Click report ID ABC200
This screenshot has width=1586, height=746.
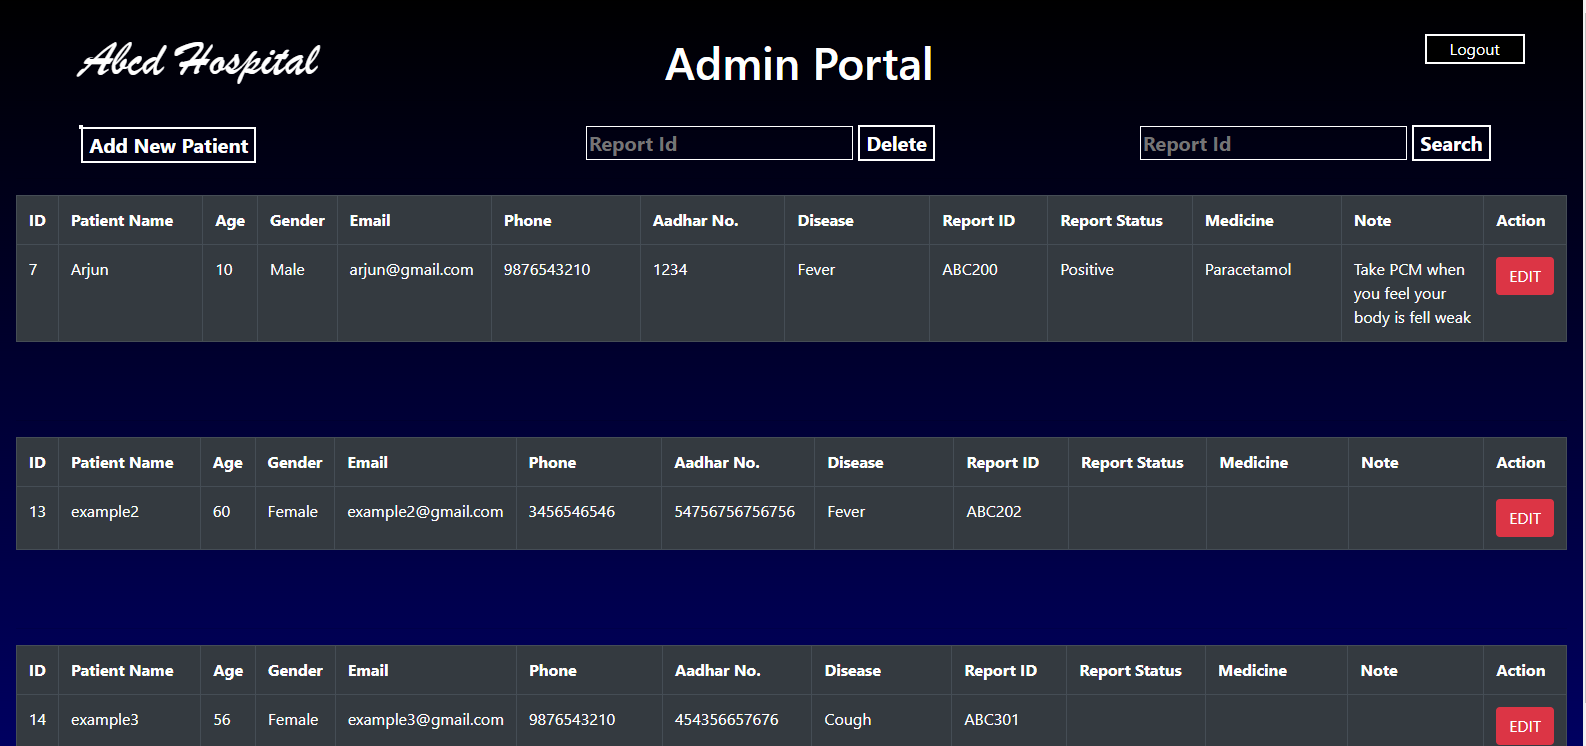pos(969,270)
